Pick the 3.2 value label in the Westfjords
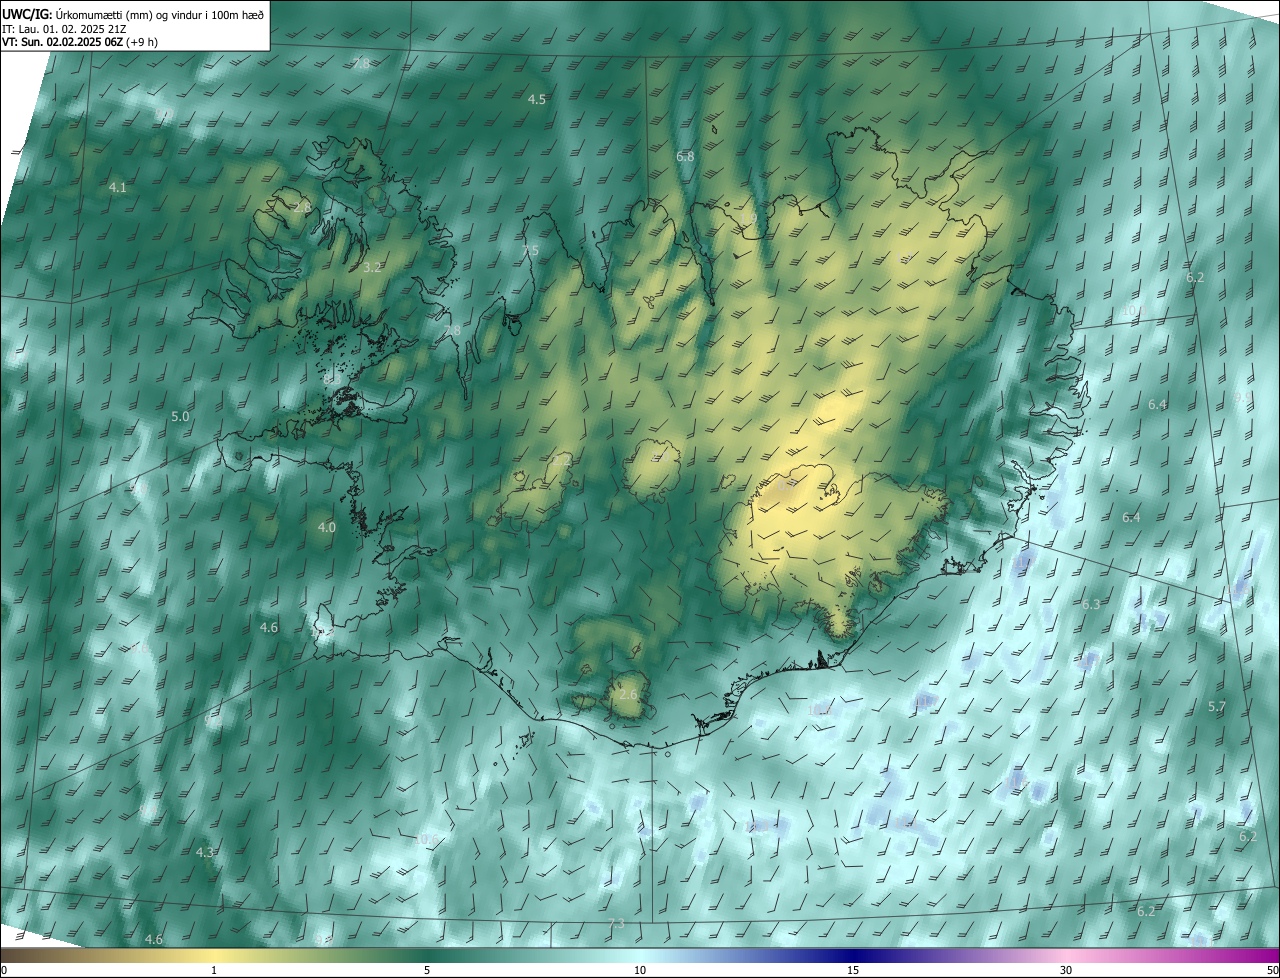The width and height of the screenshot is (1280, 978). tap(372, 268)
